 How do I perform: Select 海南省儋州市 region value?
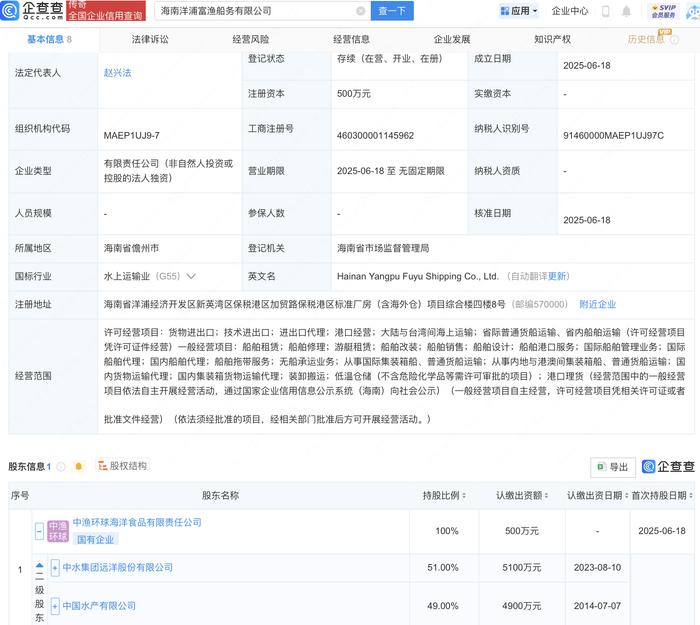tap(131, 248)
